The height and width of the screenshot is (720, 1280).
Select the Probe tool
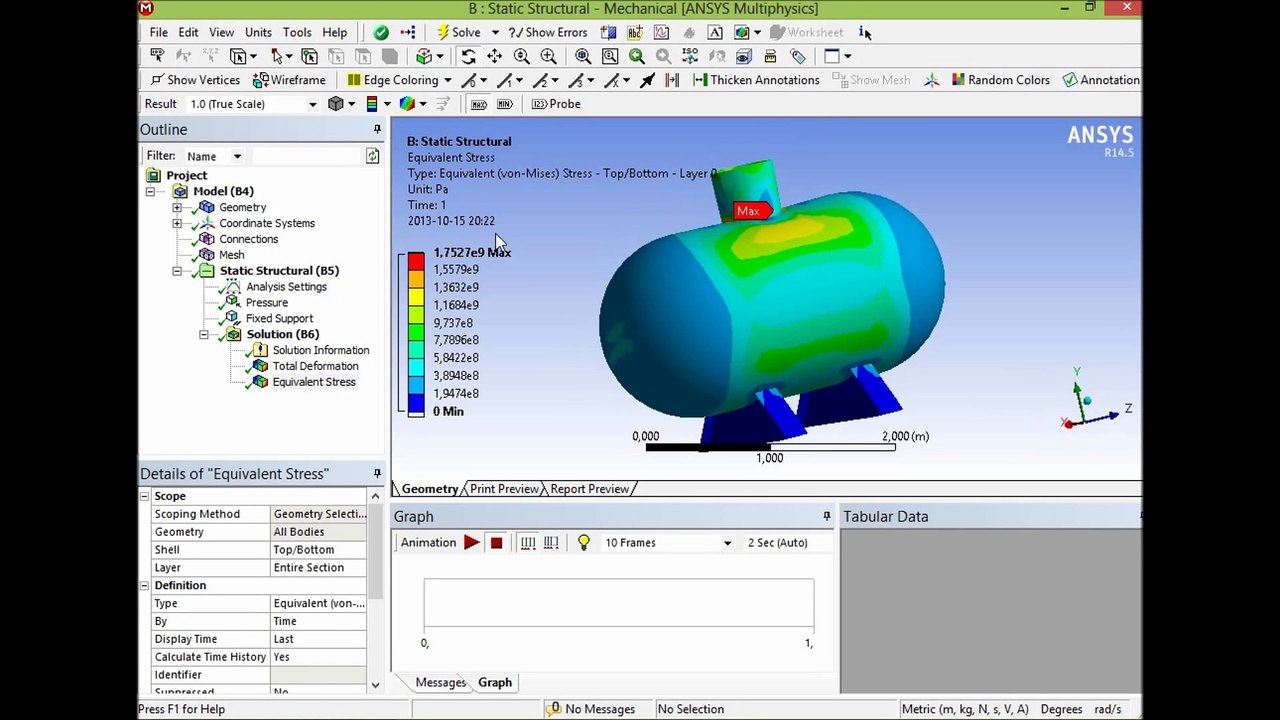point(556,104)
